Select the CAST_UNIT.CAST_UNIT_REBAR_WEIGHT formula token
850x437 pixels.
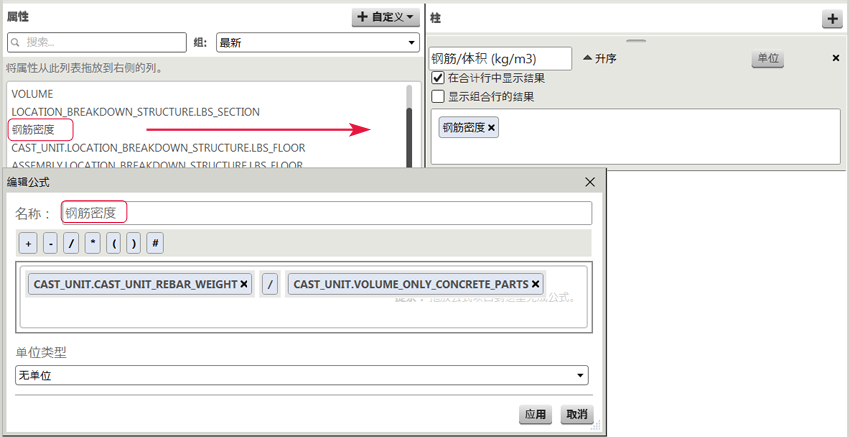(x=139, y=284)
